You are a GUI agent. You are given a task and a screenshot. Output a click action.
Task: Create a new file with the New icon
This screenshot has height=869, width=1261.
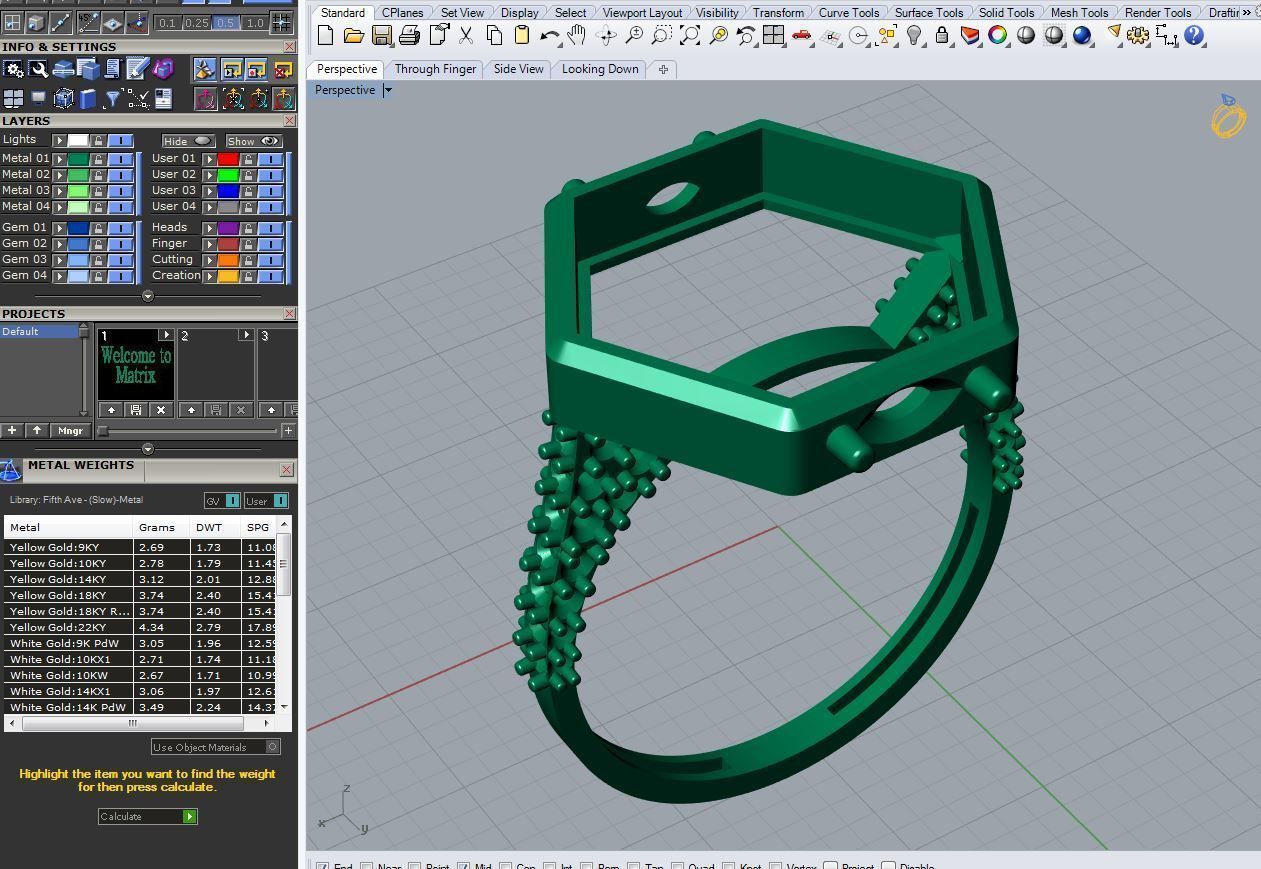(326, 36)
